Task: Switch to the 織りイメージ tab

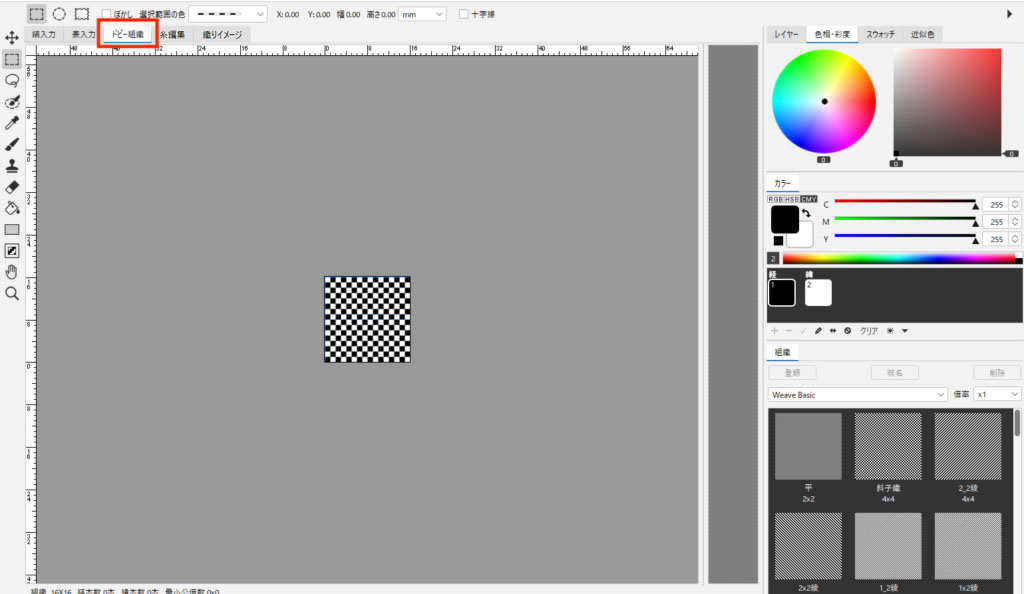Action: [221, 34]
